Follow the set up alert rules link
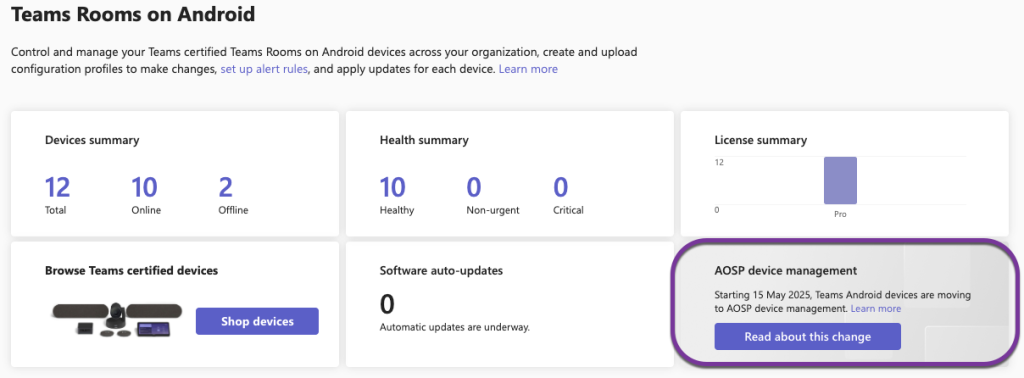 (264, 69)
